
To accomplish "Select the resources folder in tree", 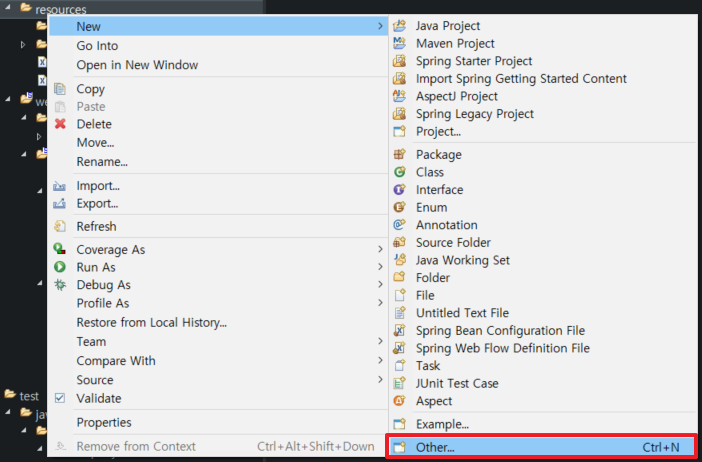I will click(x=61, y=9).
